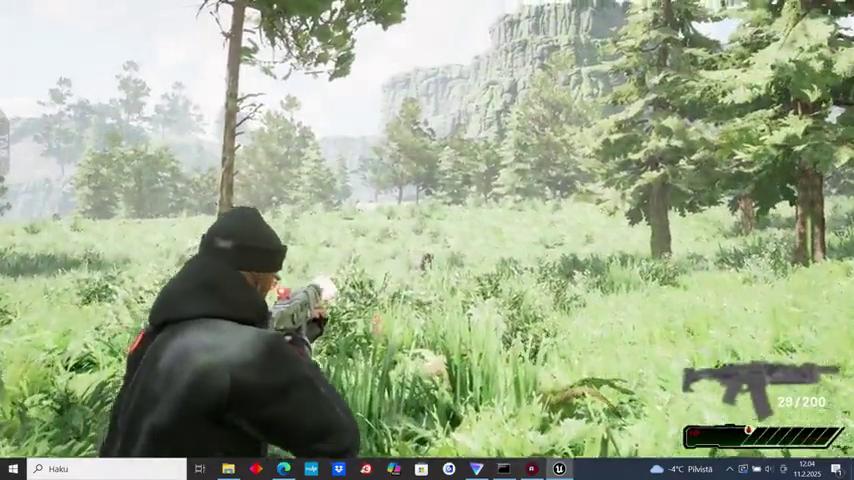Launch the red diamond app on taskbar

[256, 469]
